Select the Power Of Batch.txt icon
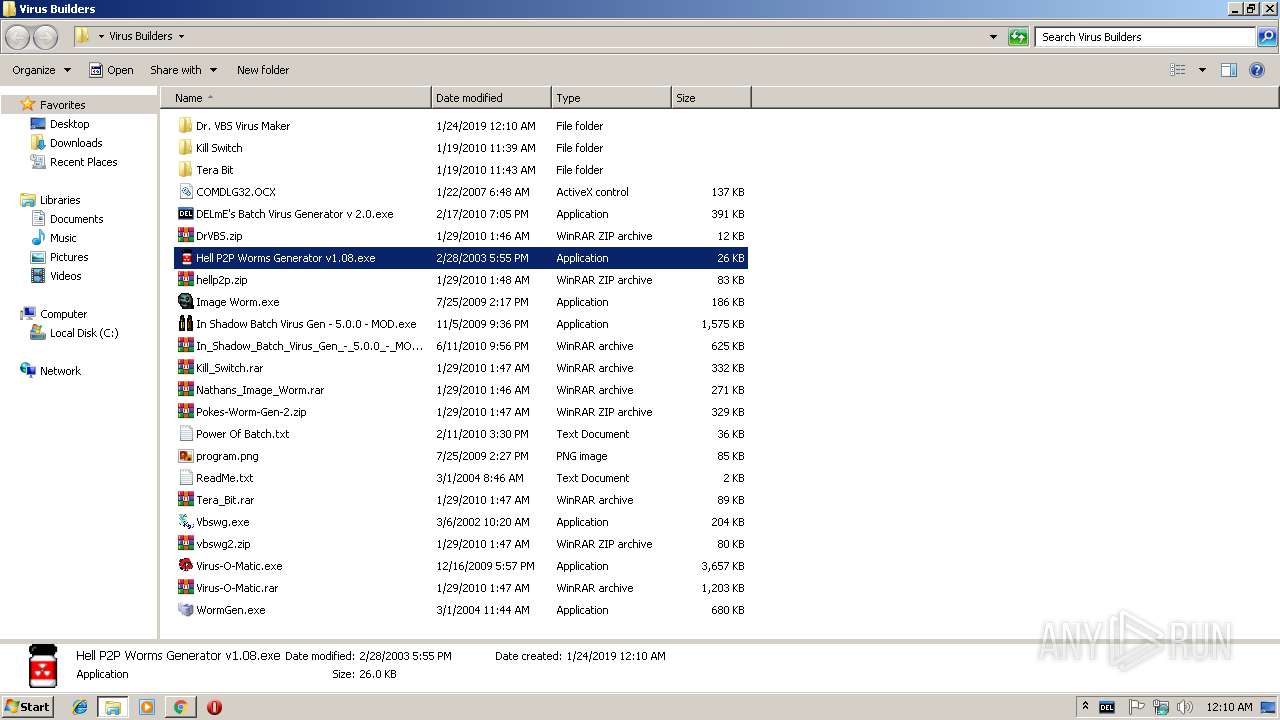1280x720 pixels. coord(185,434)
